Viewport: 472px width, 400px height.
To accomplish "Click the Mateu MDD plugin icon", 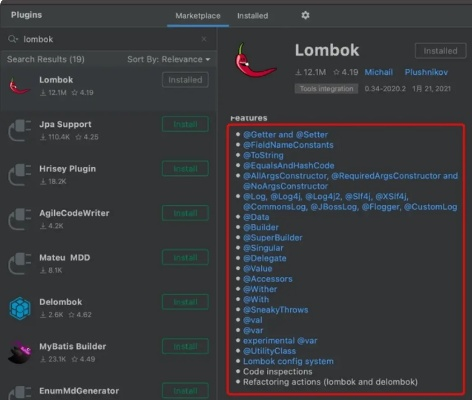I will pyautogui.click(x=20, y=263).
